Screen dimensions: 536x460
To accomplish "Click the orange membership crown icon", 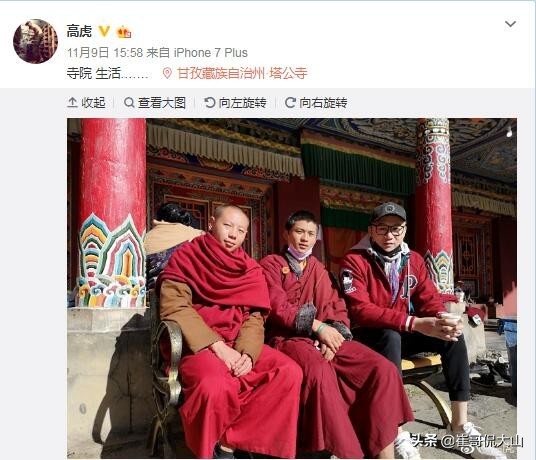I will click(124, 32).
